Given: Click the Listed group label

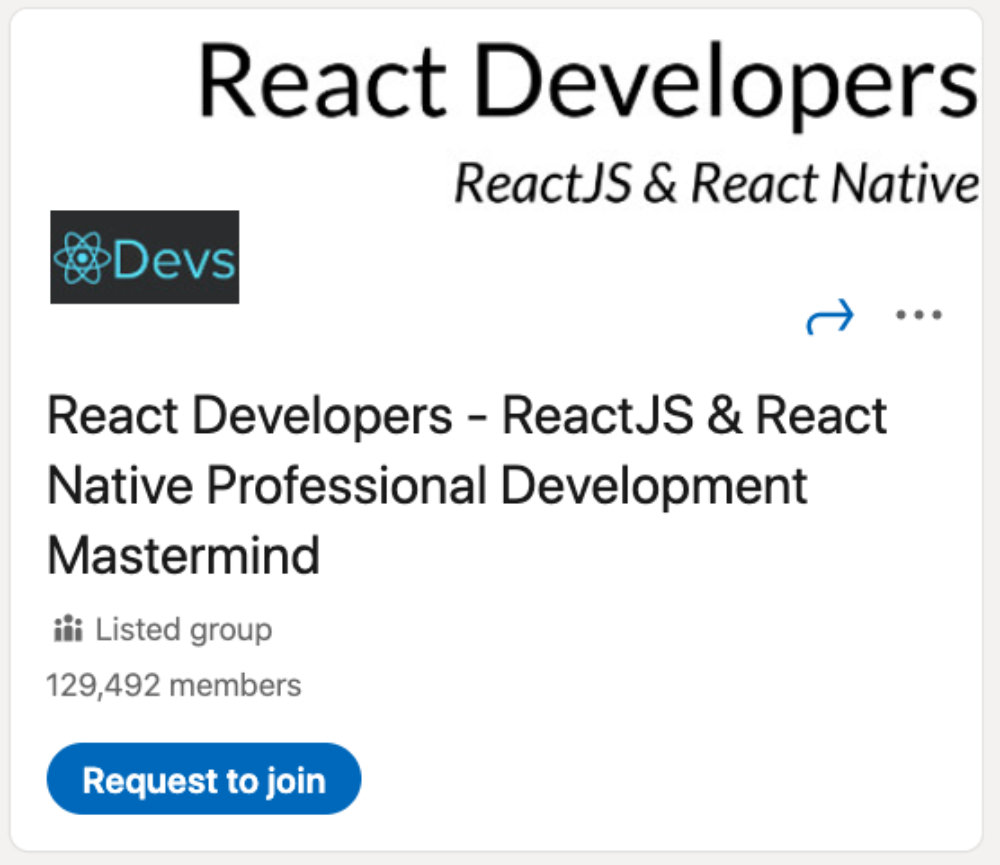Looking at the screenshot, I should tap(184, 630).
